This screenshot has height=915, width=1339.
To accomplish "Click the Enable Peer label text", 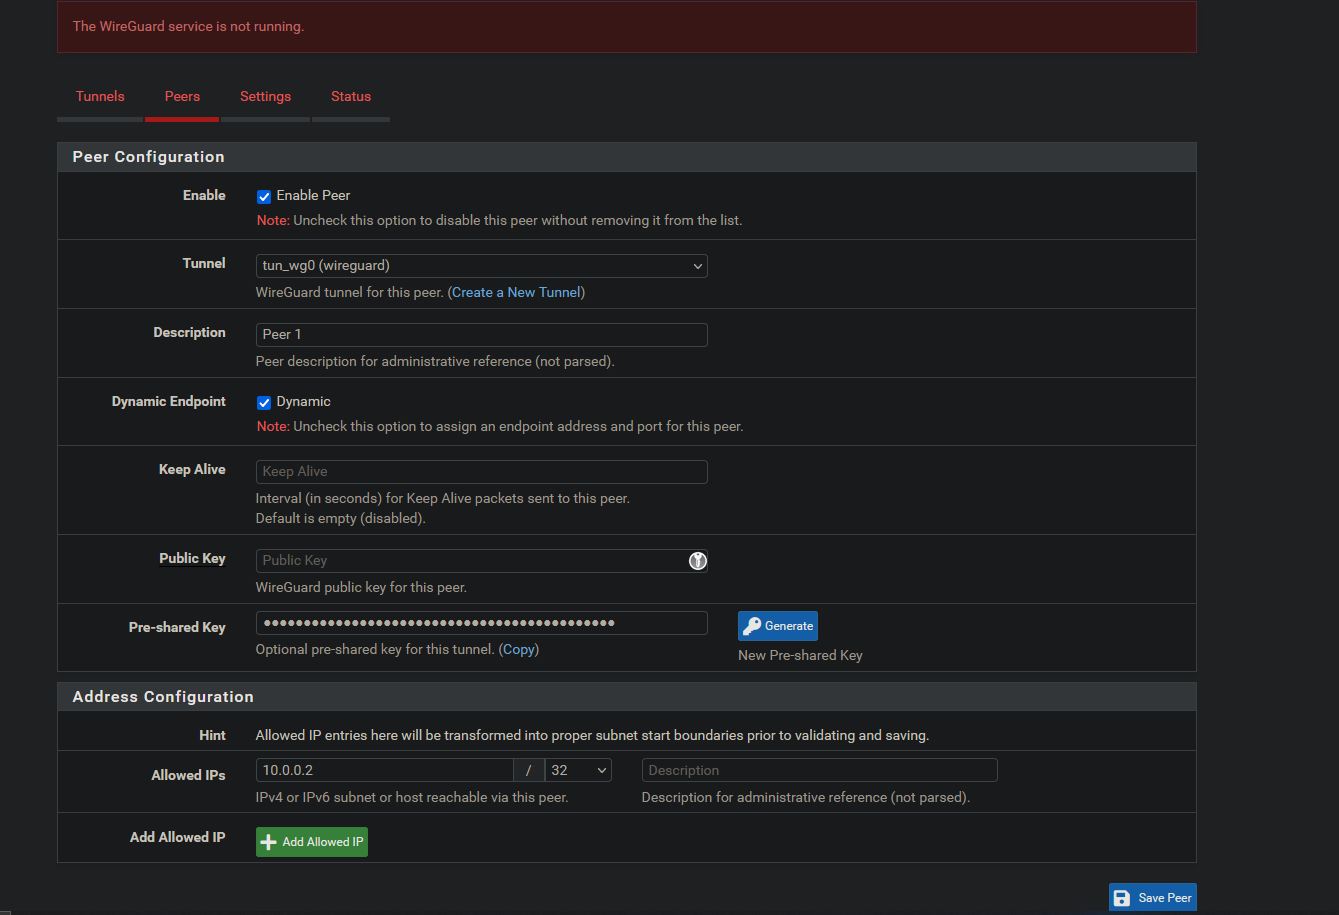I will tap(313, 196).
